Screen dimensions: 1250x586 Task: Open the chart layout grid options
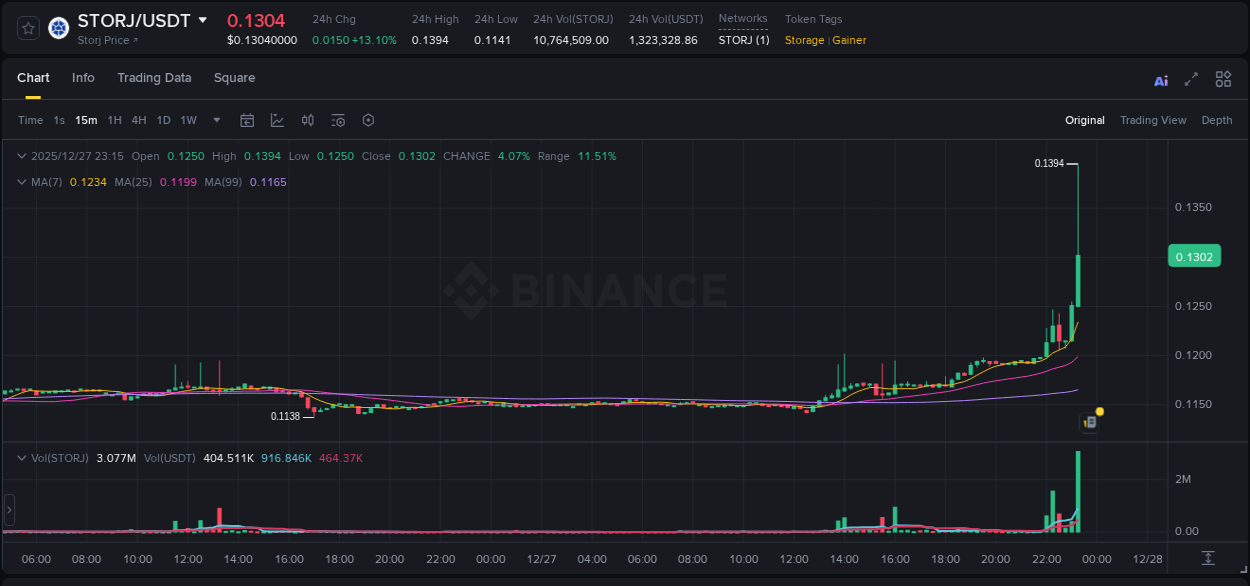pos(1223,78)
